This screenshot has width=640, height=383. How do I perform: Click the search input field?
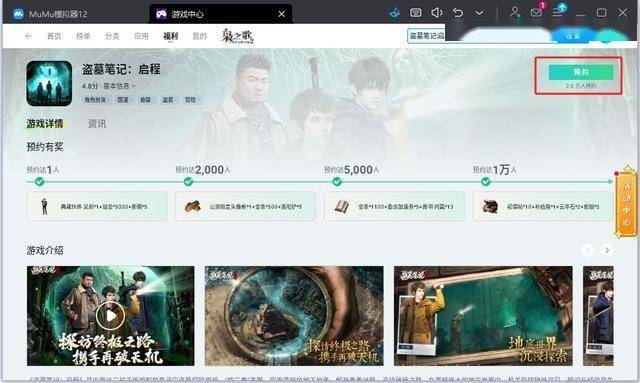click(x=426, y=36)
